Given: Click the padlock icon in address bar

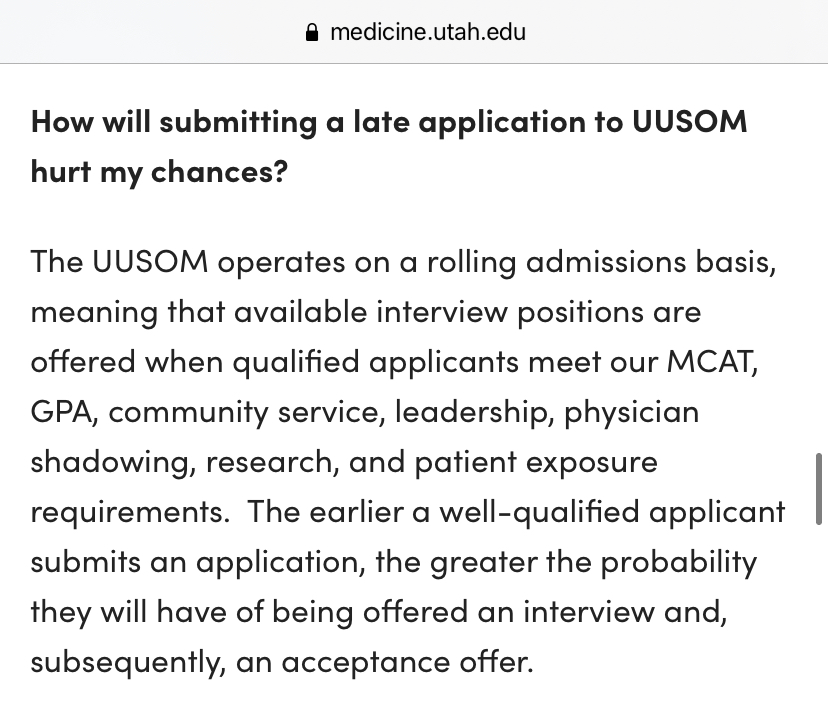Looking at the screenshot, I should [312, 32].
